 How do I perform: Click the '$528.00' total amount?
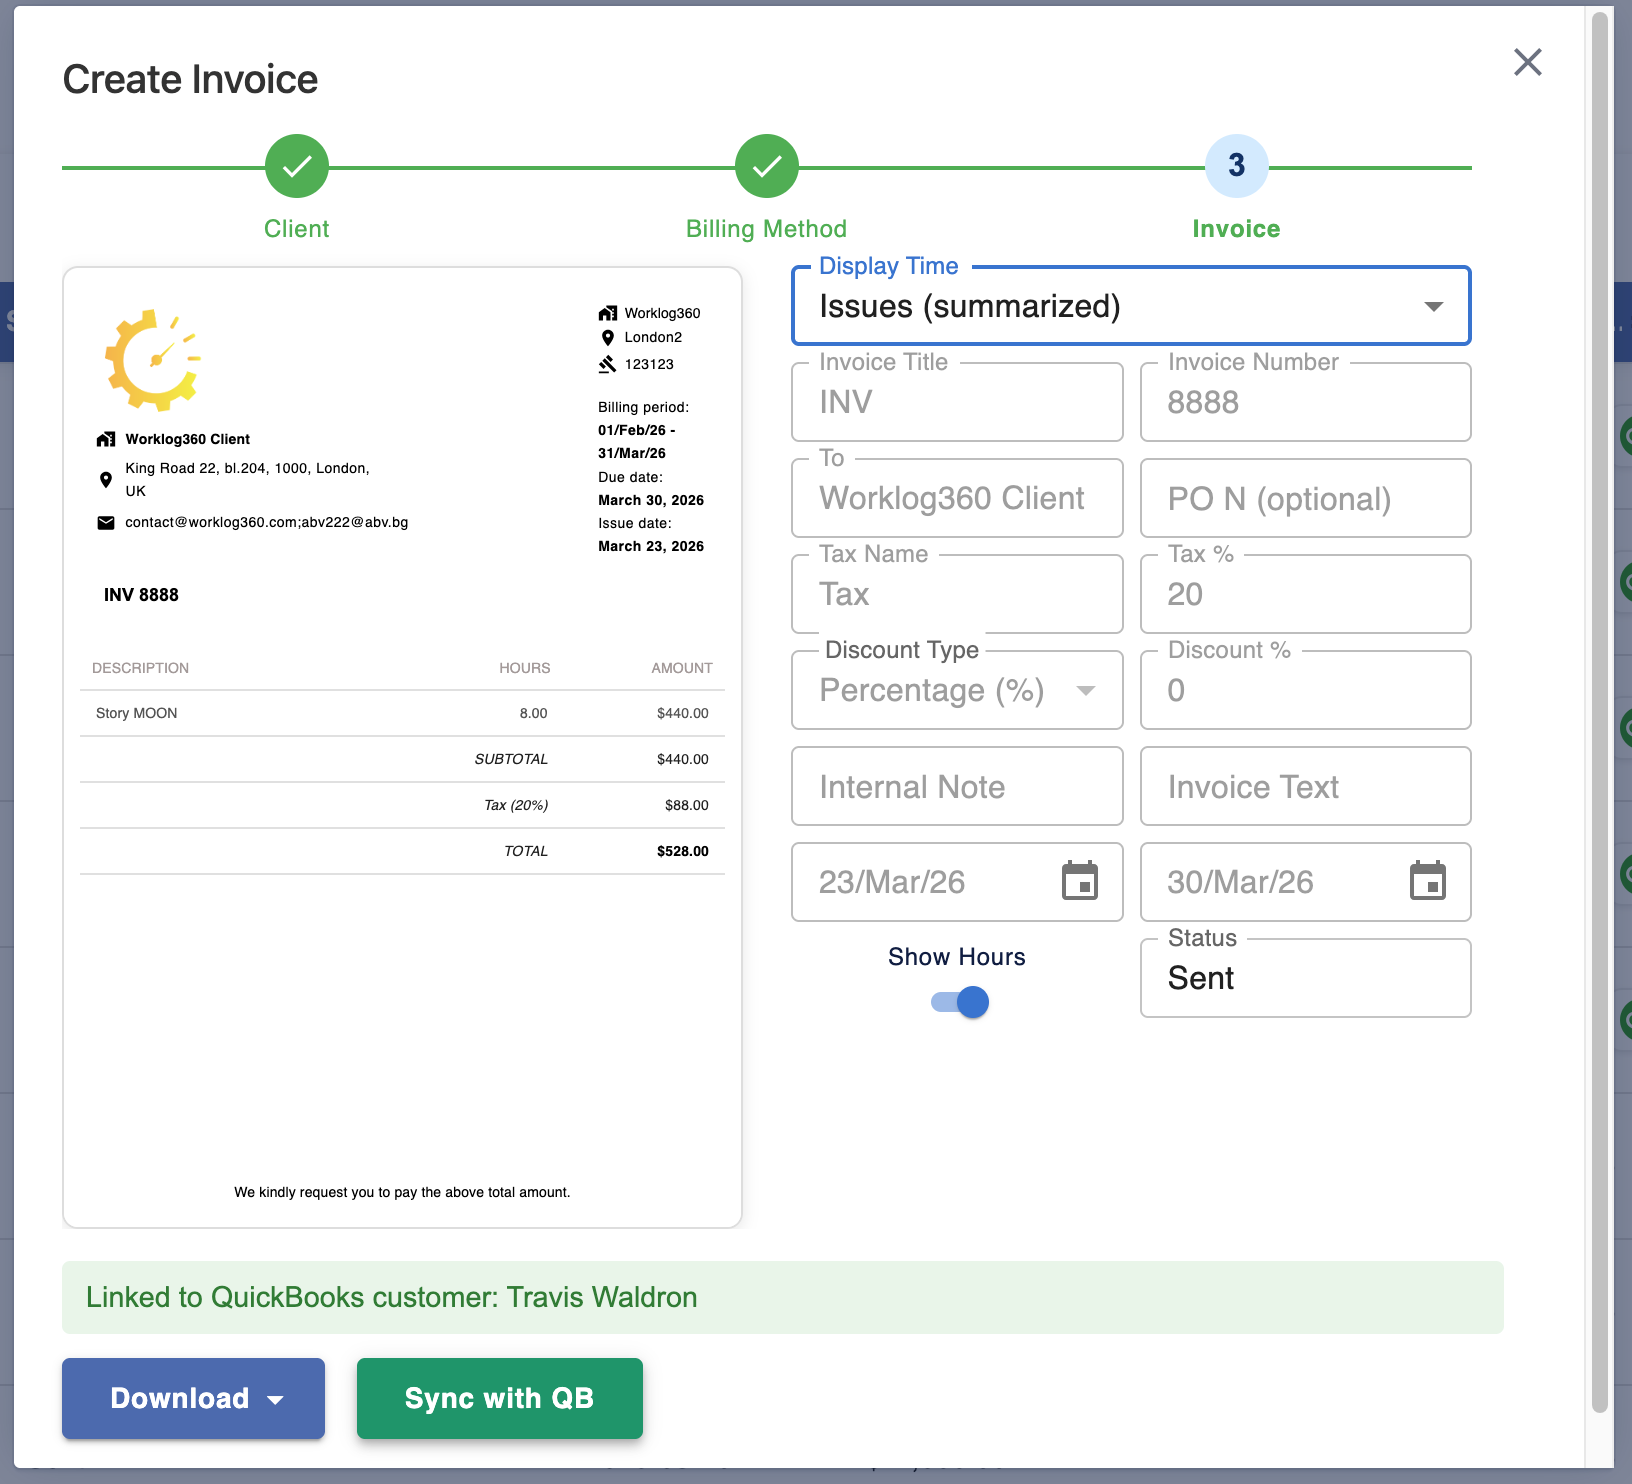[x=683, y=851]
